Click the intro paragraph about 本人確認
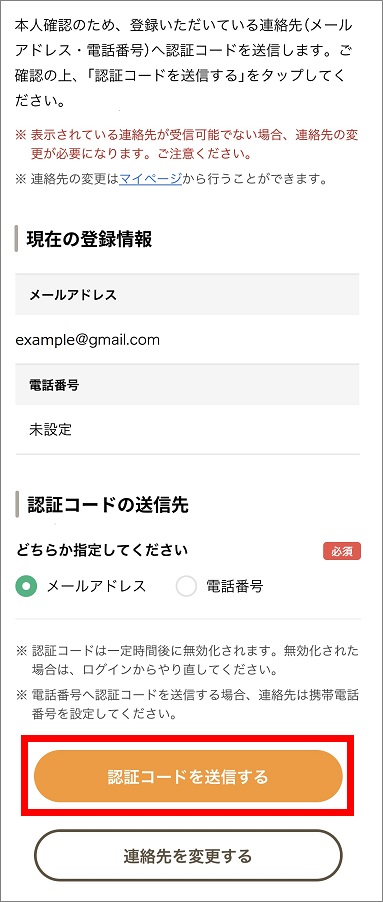 [184, 63]
